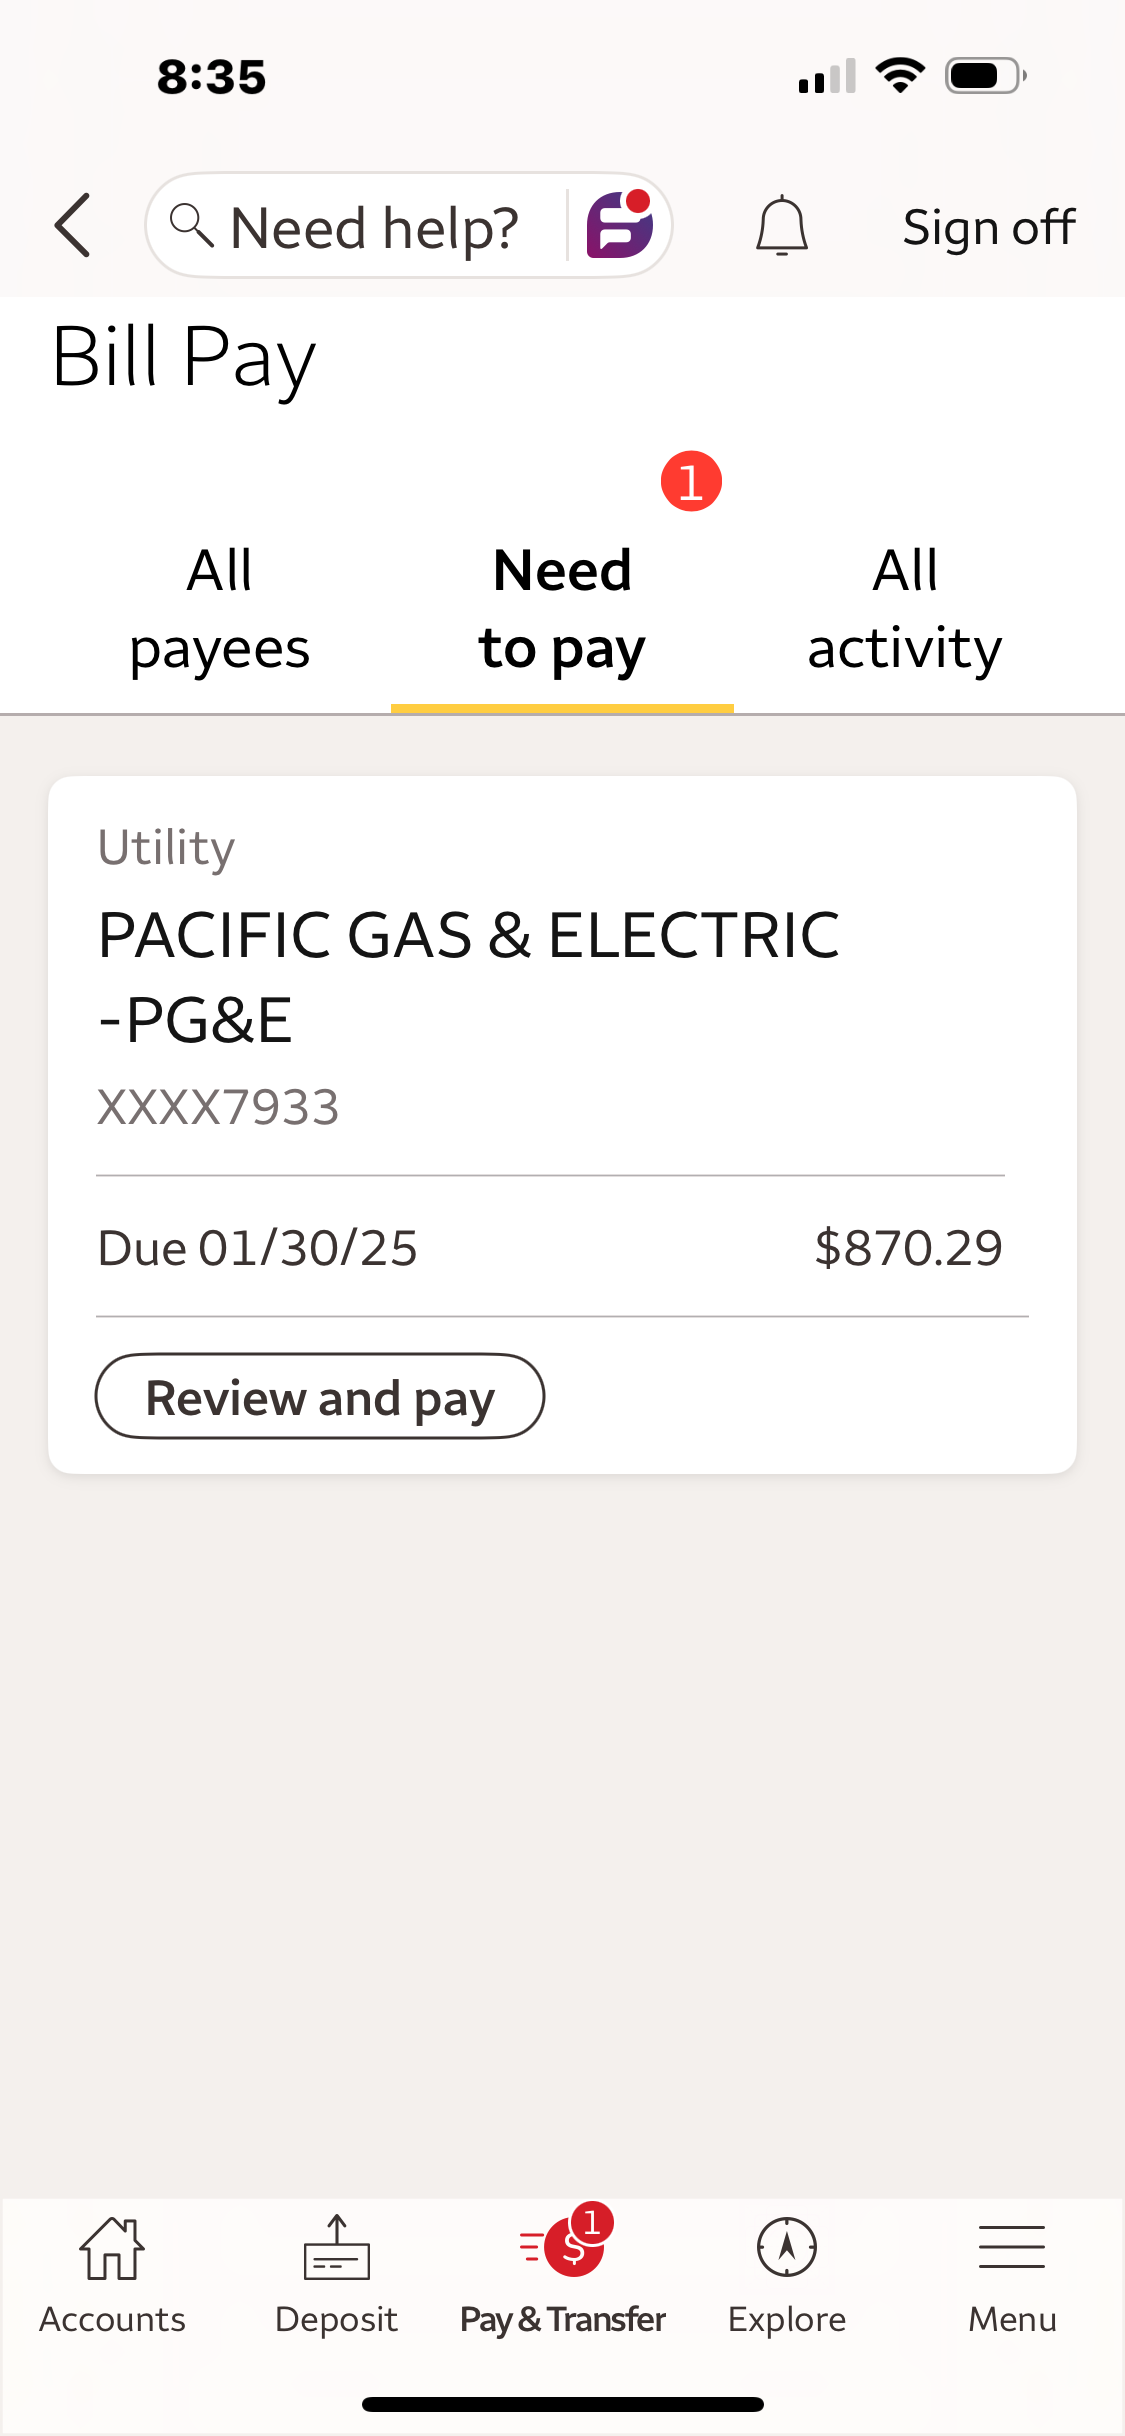
Task: Tap the $870.29 amount due
Action: click(x=908, y=1247)
